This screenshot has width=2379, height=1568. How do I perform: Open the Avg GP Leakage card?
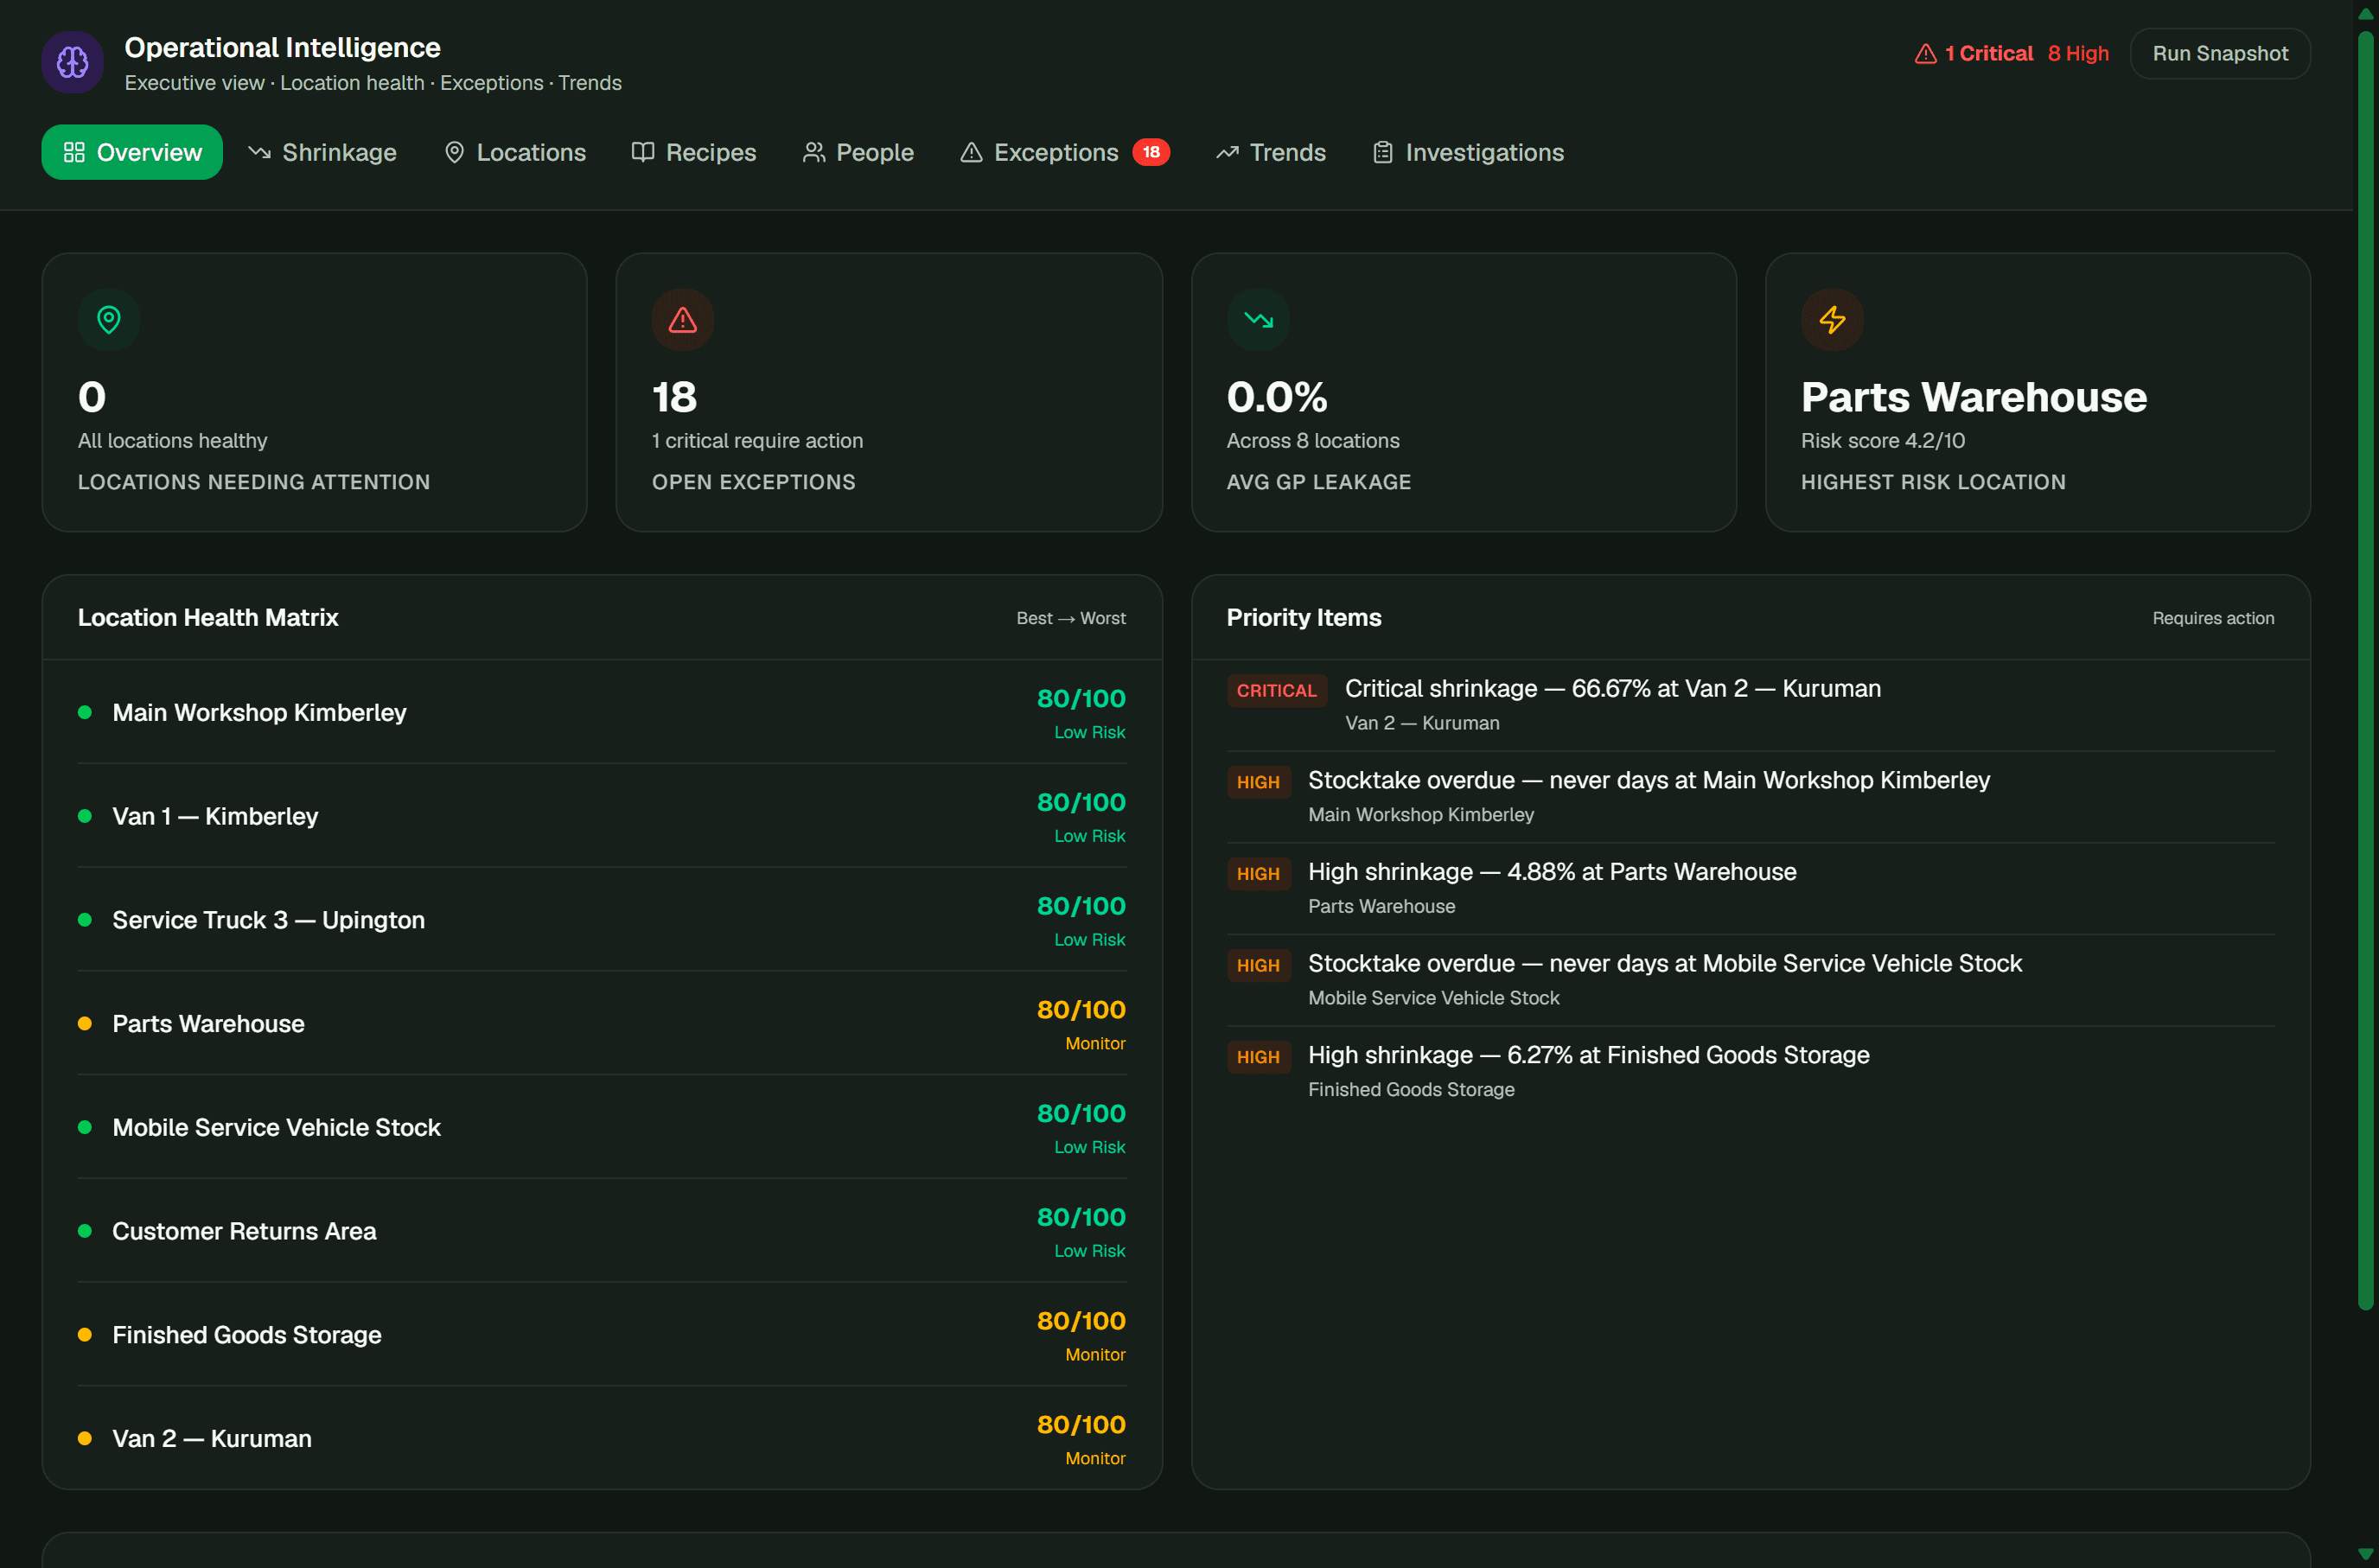tap(1463, 392)
